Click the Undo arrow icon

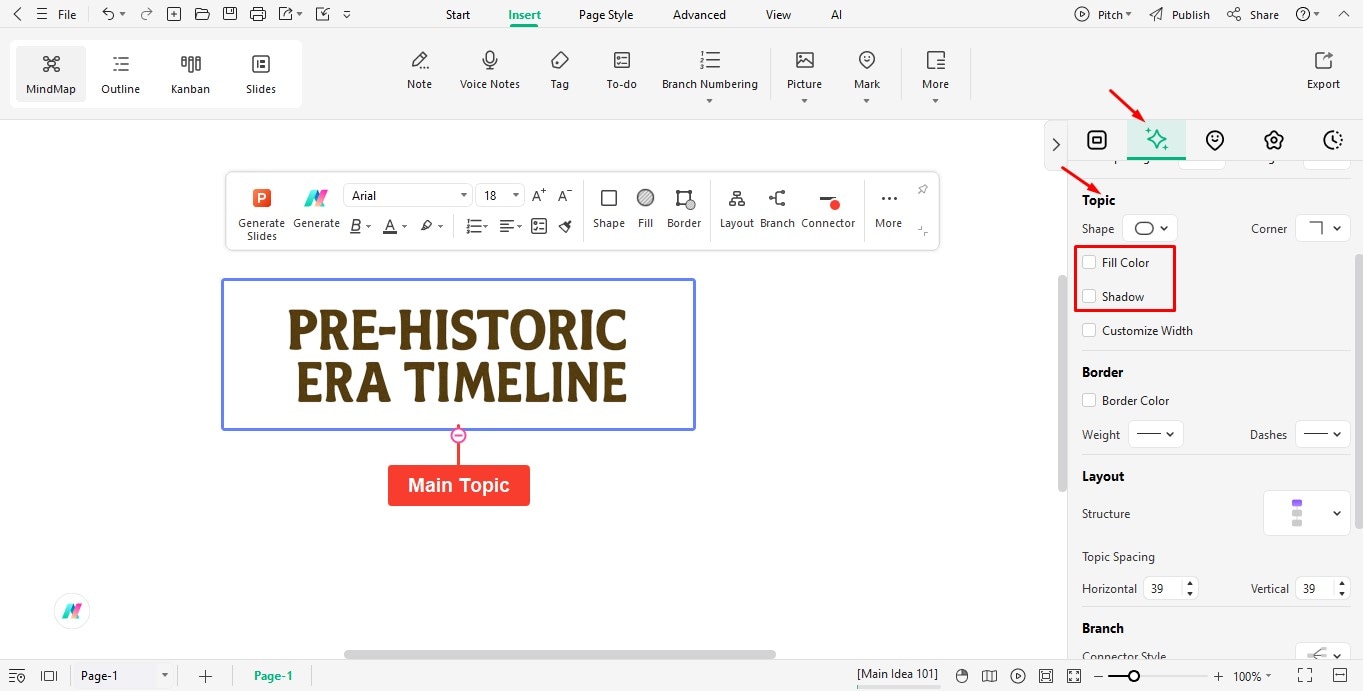pos(108,14)
